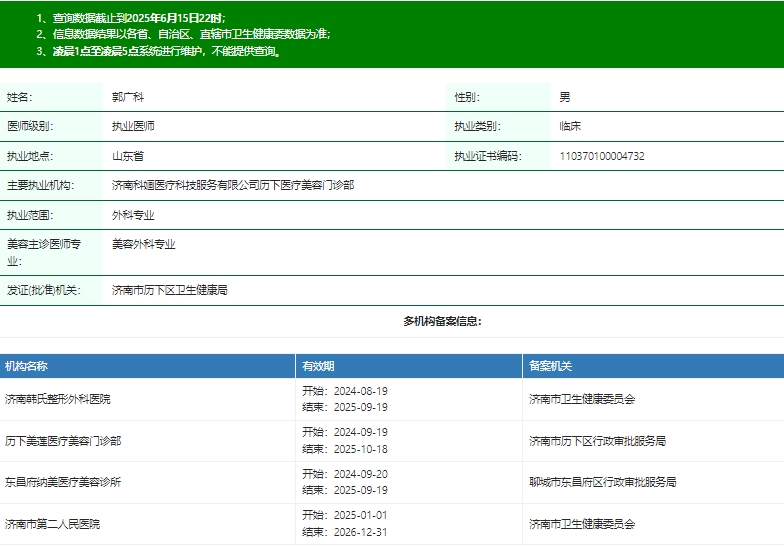Select the 济南韩氏整形外科医院 row
This screenshot has height=547, width=784.
[x=392, y=399]
